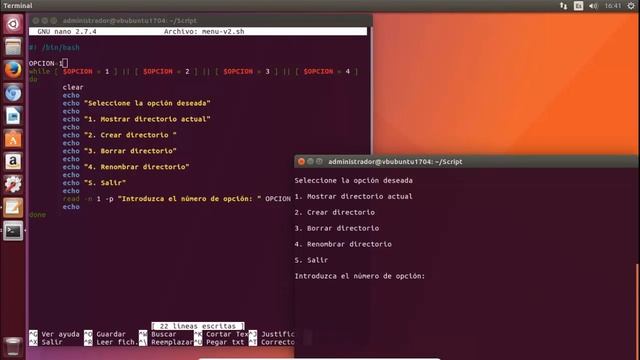Click the ^X Salir shortcut in nano

point(46,342)
